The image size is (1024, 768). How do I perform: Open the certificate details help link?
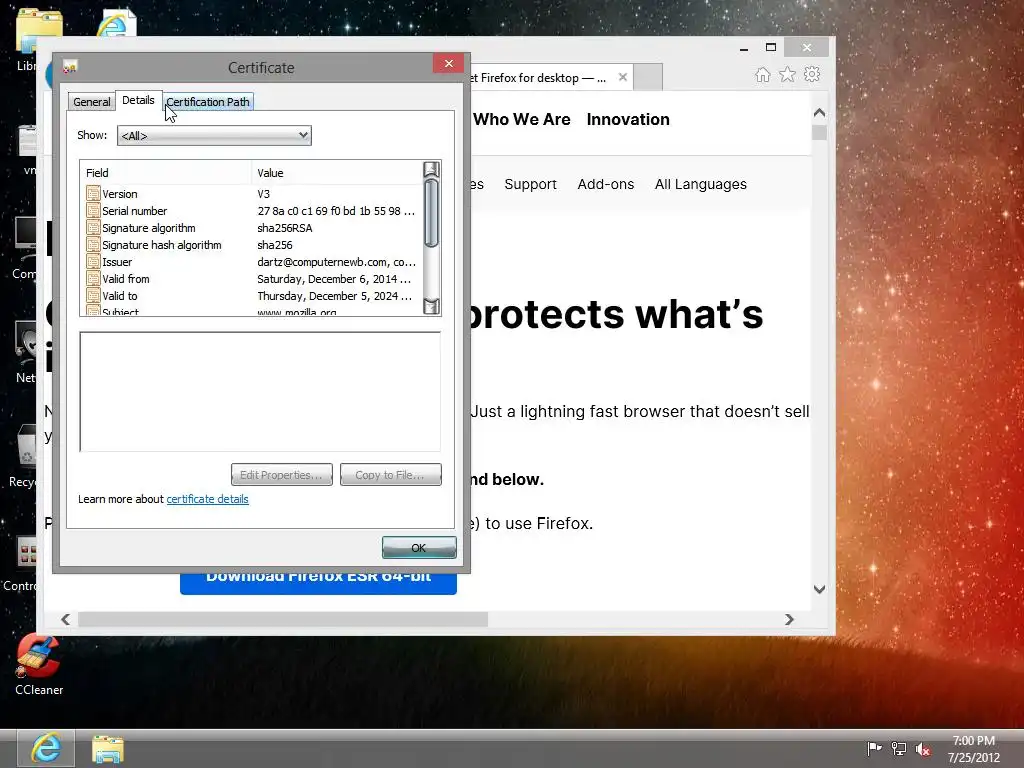[x=207, y=499]
